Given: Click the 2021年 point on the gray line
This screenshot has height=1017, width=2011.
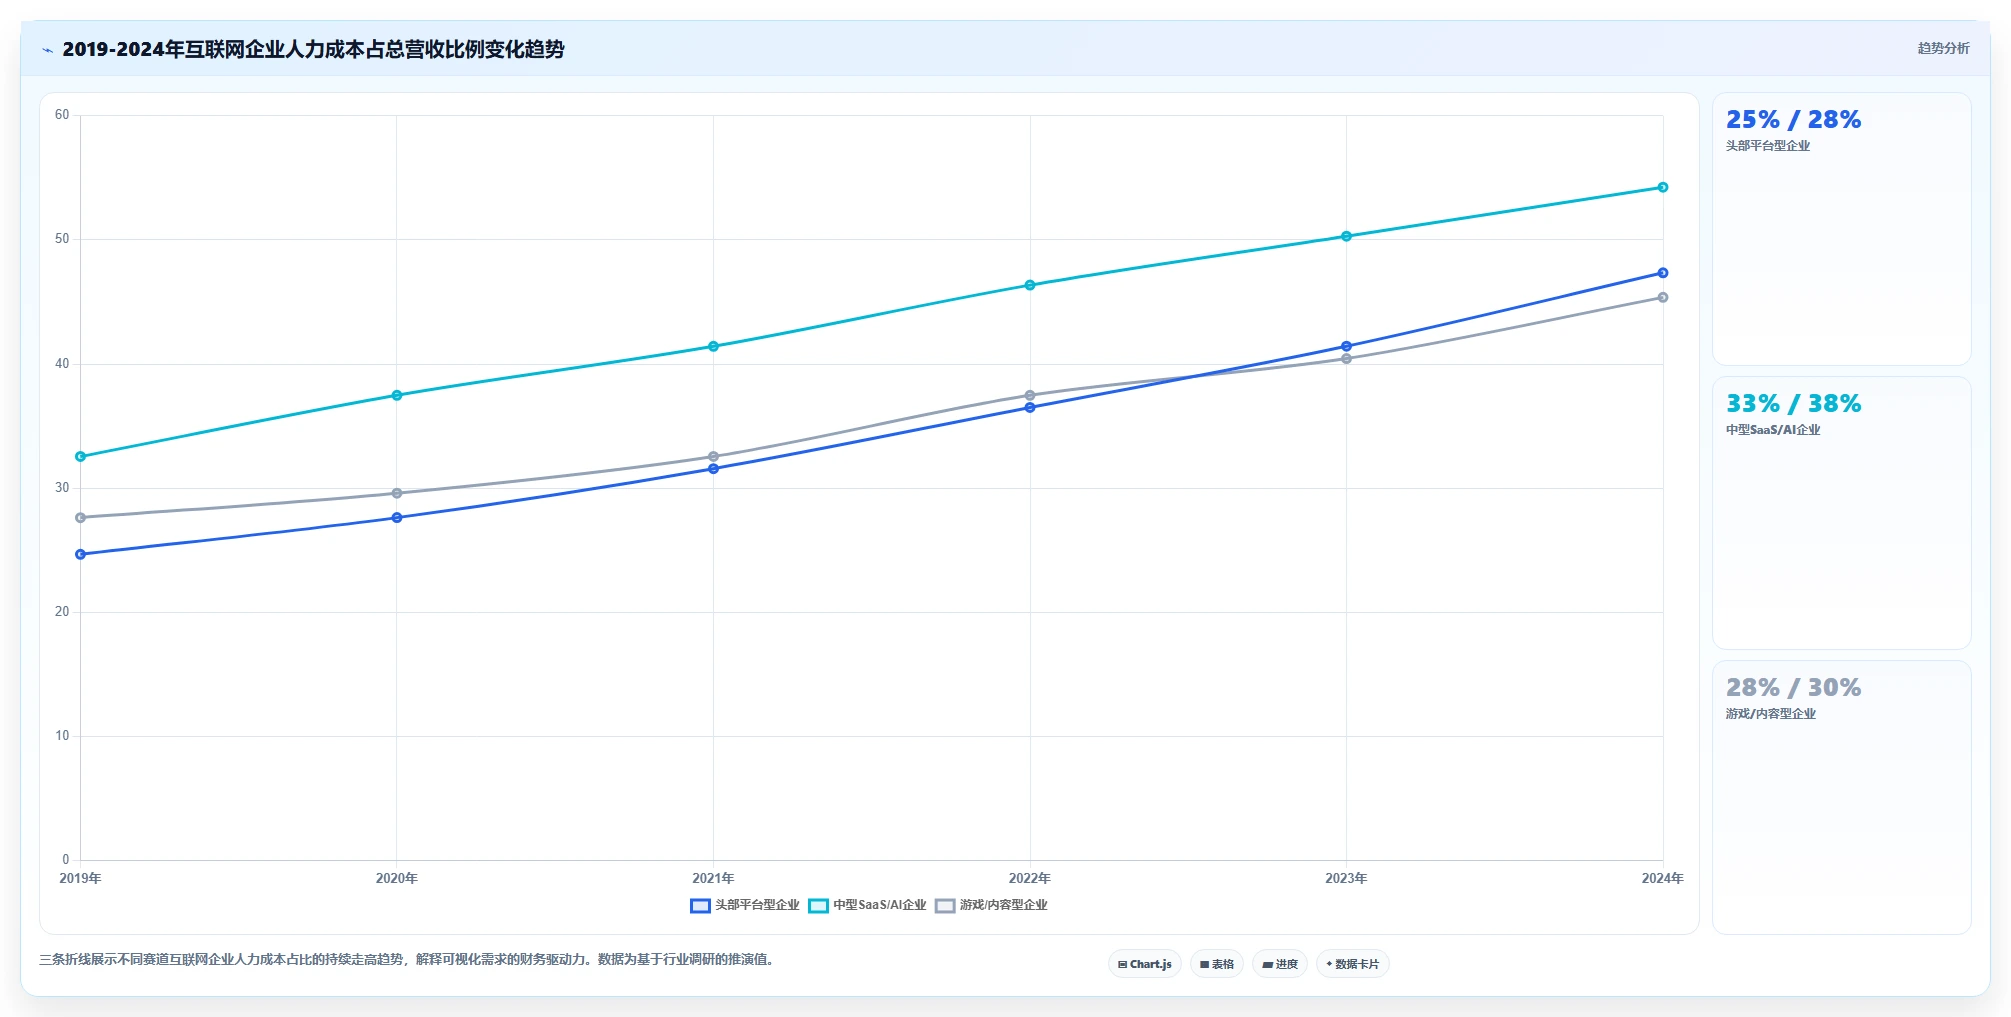Looking at the screenshot, I should click(713, 457).
